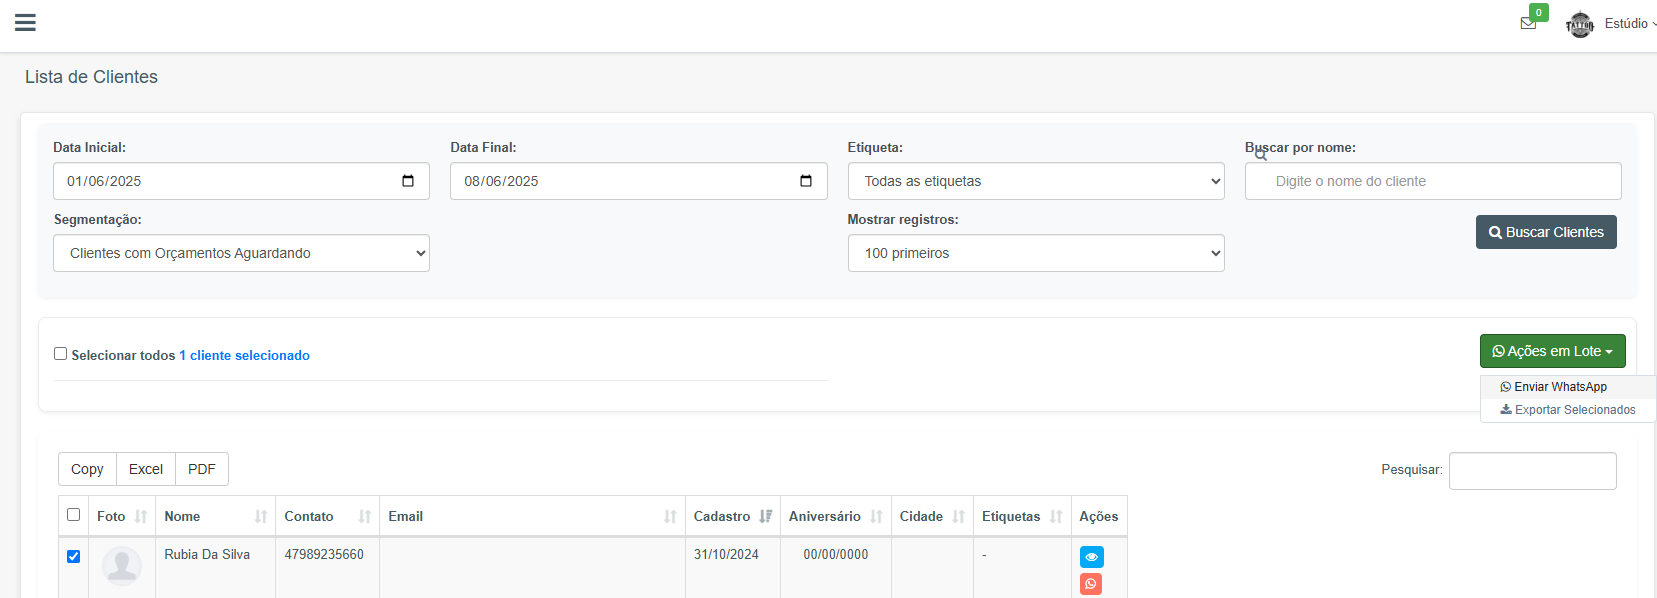
Task: Expand the Etiqueta dropdown
Action: 1035,181
